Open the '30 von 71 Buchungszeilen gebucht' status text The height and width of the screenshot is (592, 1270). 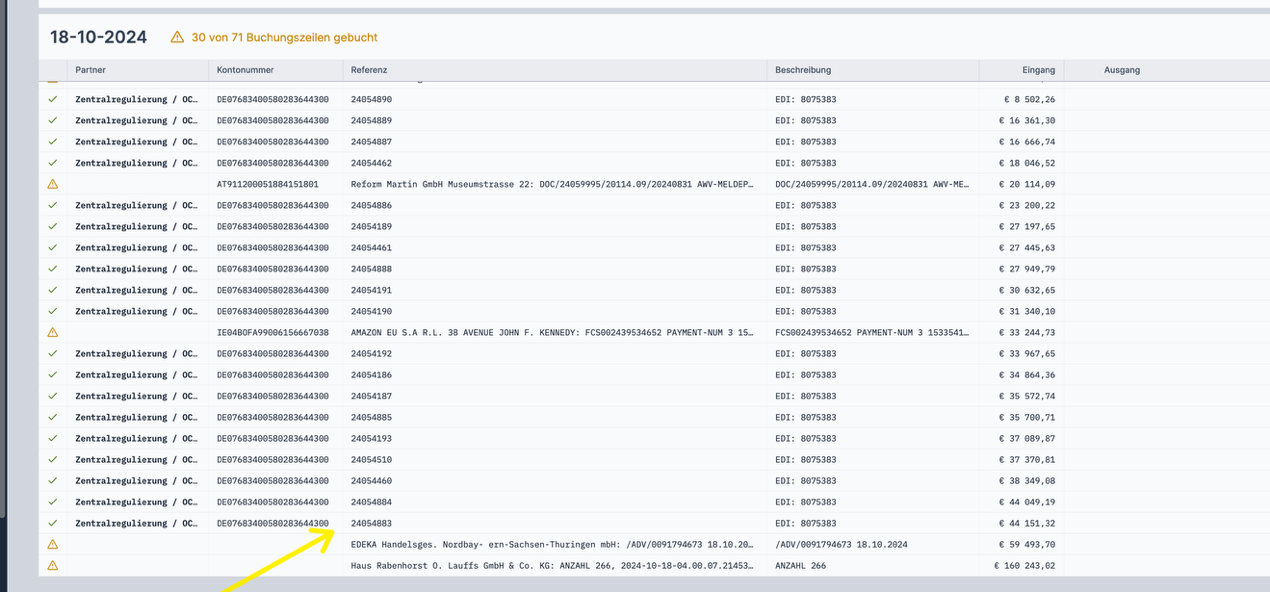[284, 37]
